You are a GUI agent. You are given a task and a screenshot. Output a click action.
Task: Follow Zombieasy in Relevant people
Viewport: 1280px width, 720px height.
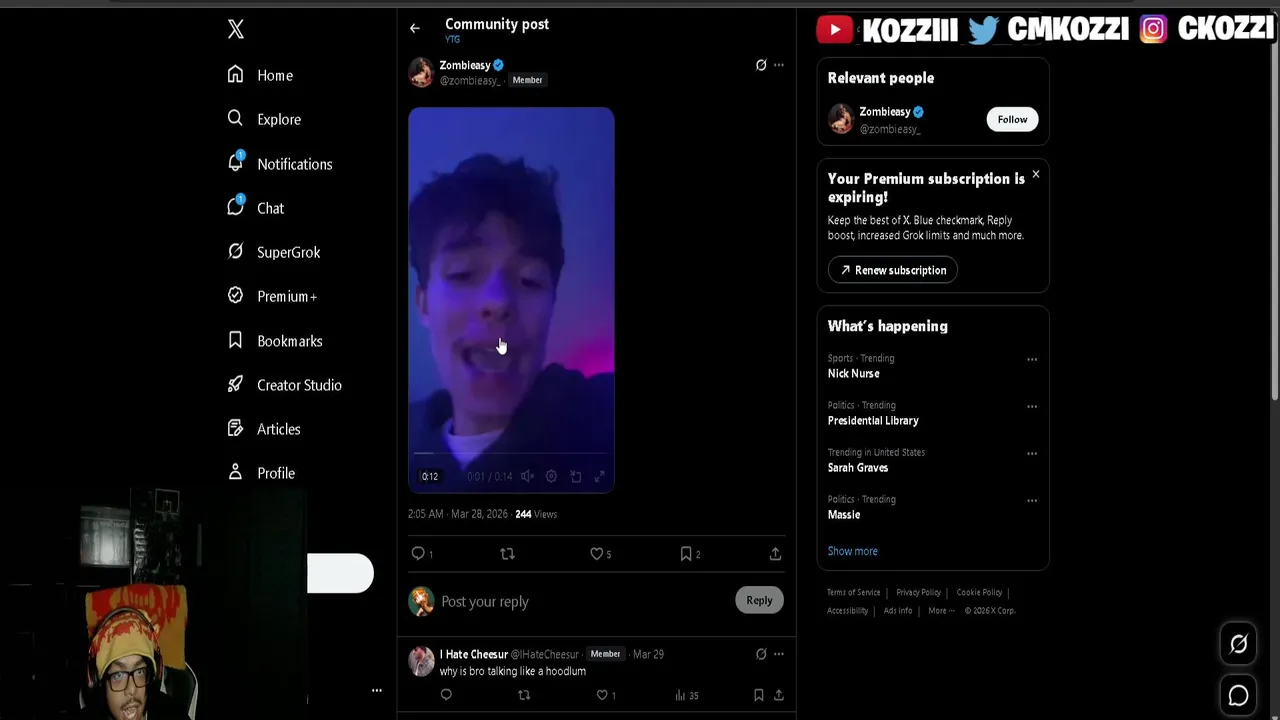pos(1012,119)
